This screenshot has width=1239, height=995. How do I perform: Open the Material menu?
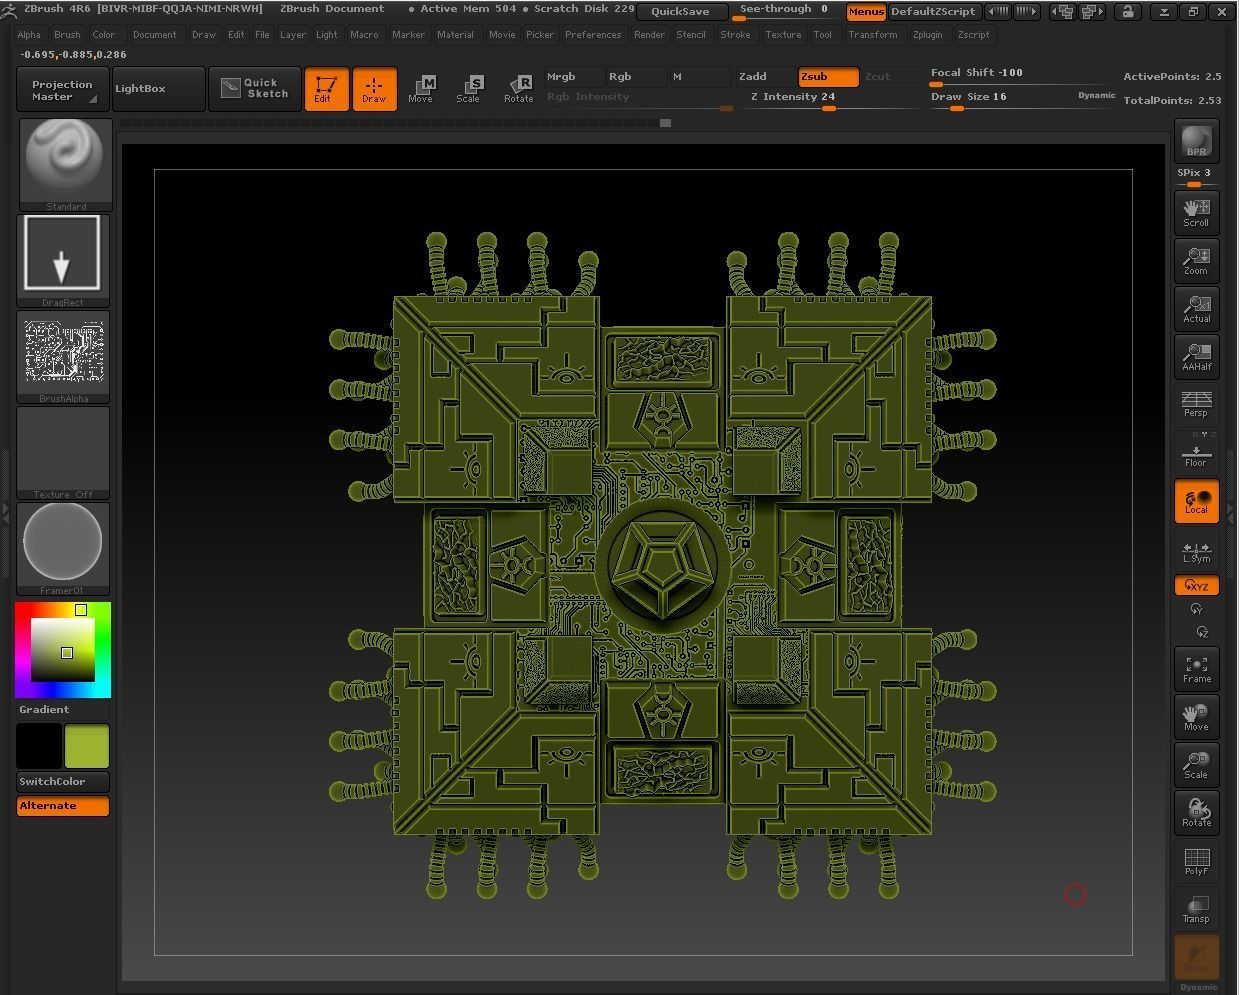(455, 35)
